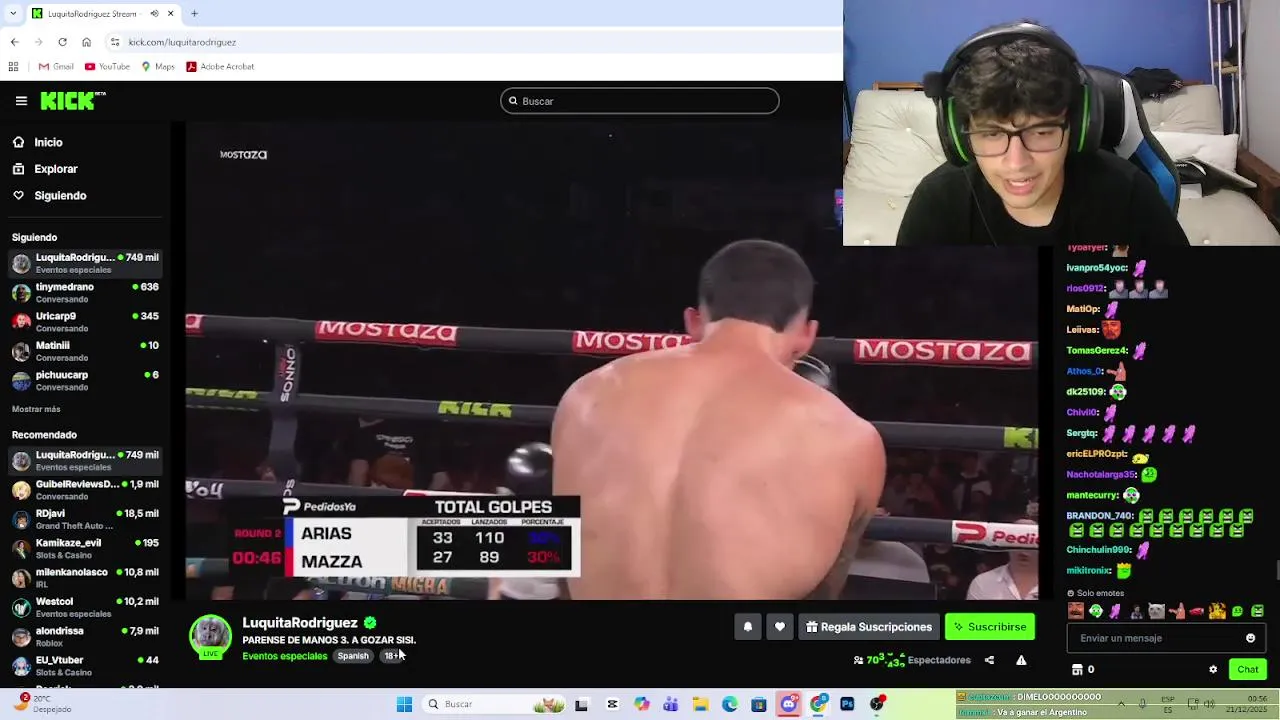The image size is (1280, 720).
Task: Click the LuquitaRodriguez channel name
Action: [x=299, y=622]
